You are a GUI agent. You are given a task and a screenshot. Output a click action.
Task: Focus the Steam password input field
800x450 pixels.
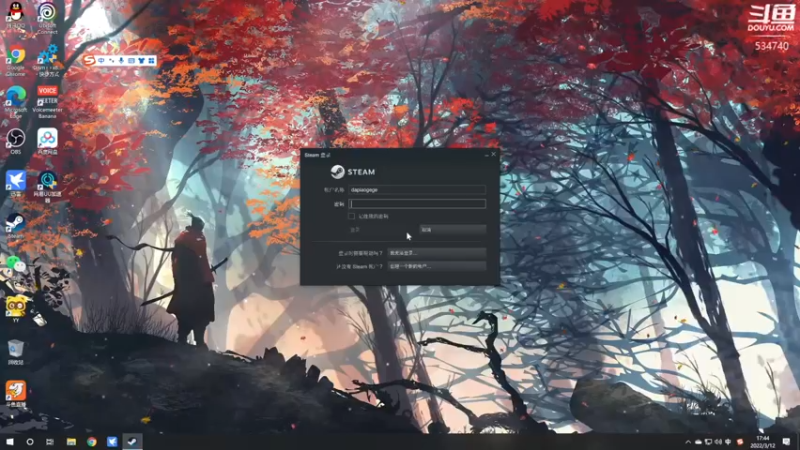tap(417, 204)
